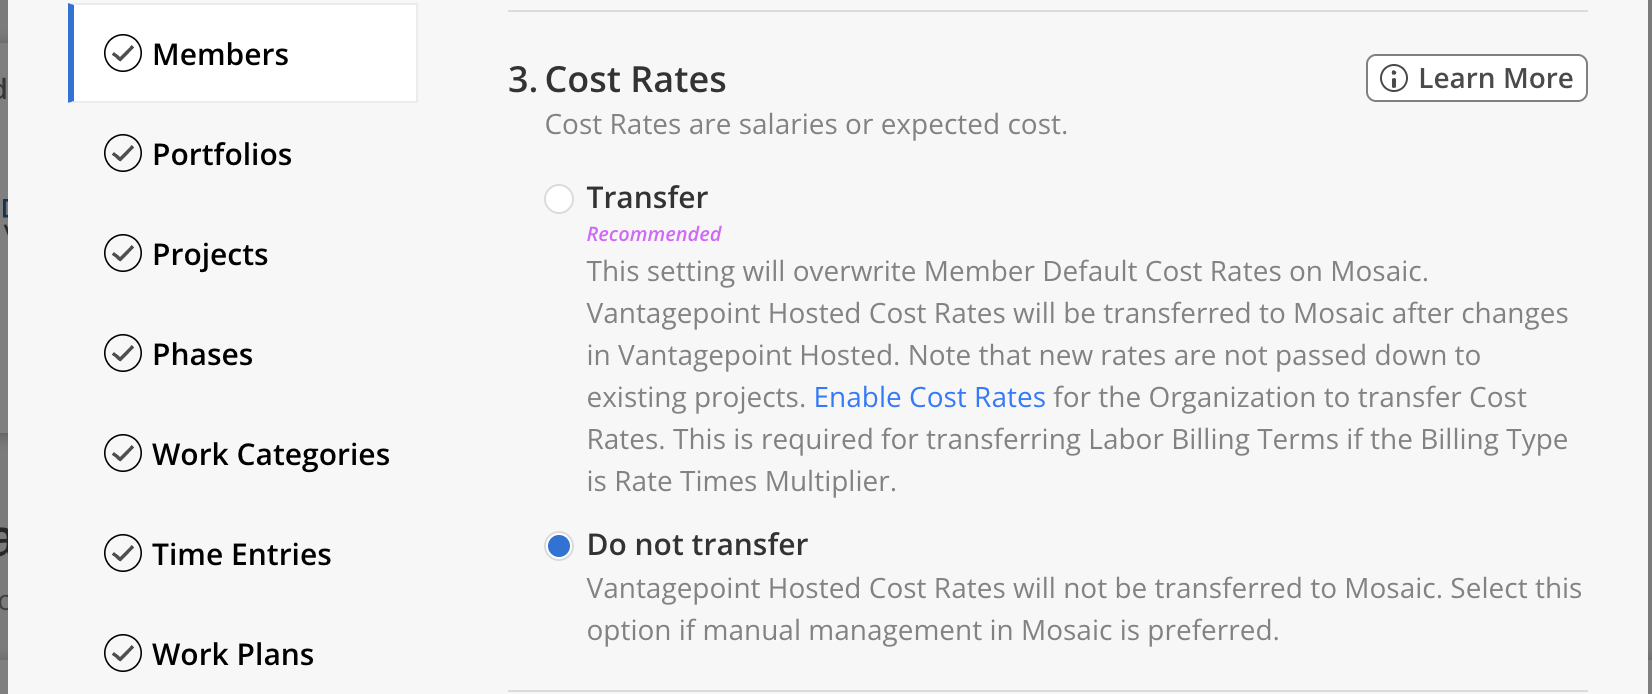Click the Learn More button
The width and height of the screenshot is (1652, 694).
pyautogui.click(x=1476, y=78)
